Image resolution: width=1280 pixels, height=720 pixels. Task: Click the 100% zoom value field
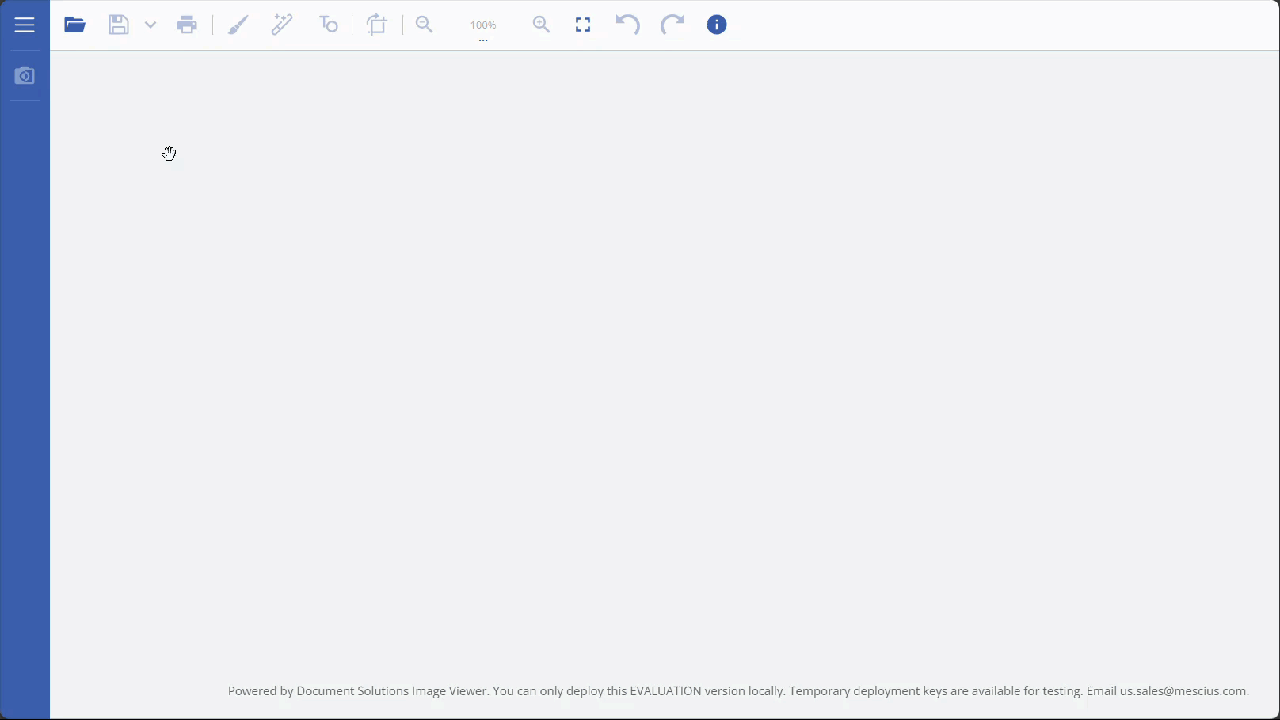point(483,24)
